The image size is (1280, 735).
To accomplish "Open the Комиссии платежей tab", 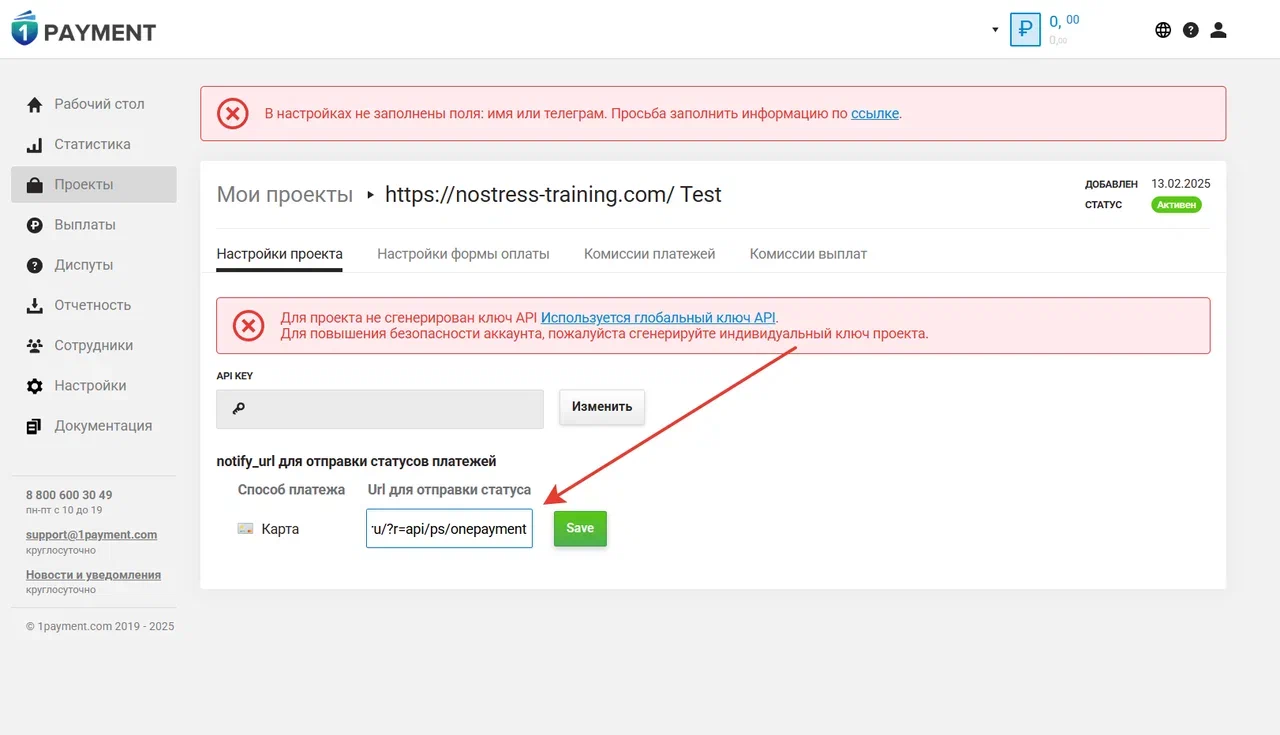I will pos(649,254).
